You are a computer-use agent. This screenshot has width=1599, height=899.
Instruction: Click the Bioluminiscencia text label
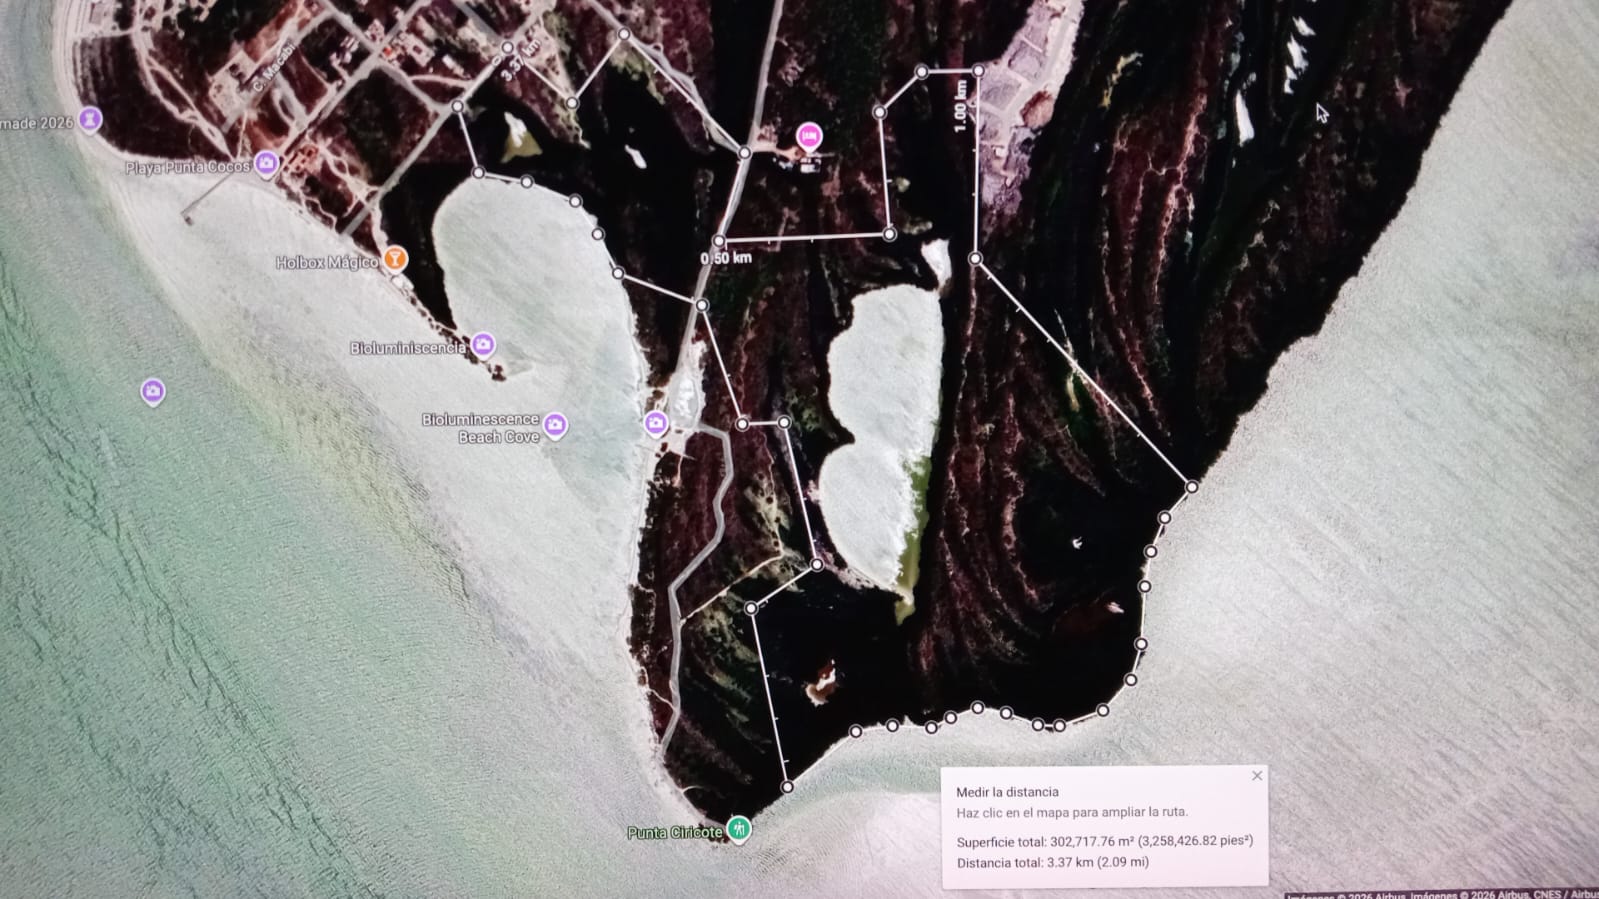(x=407, y=348)
